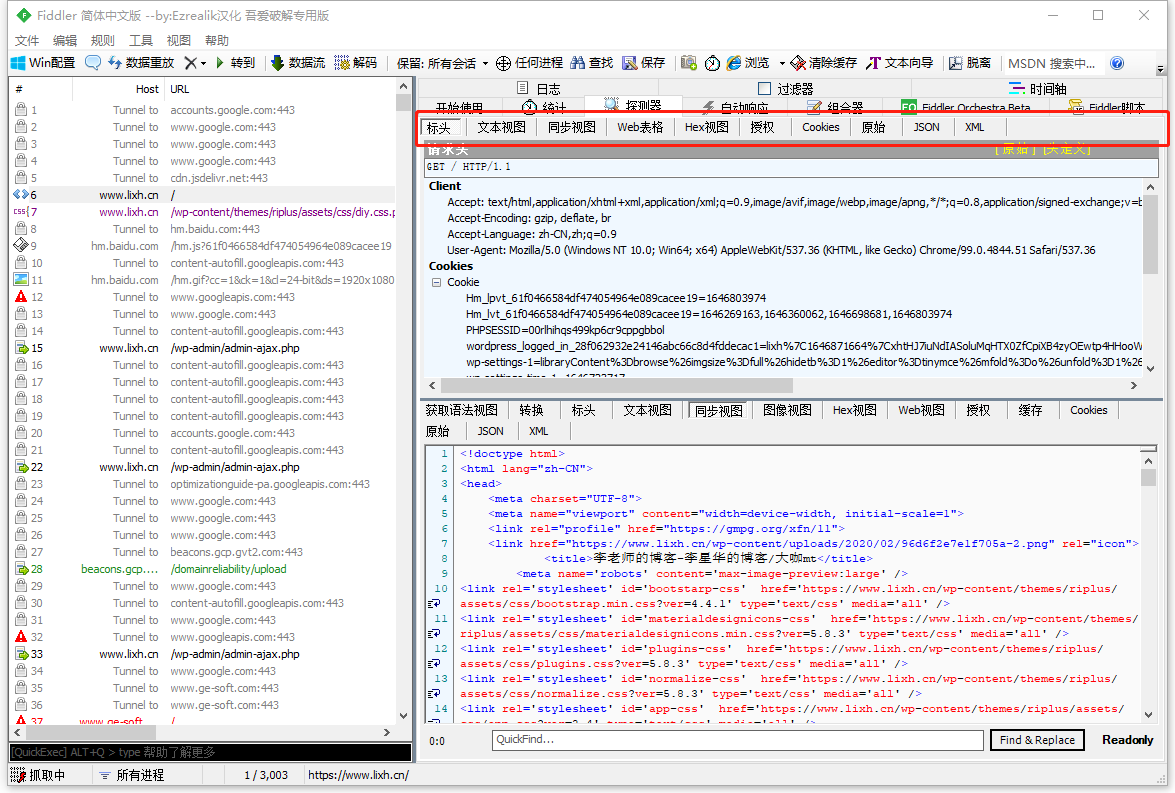Collapse the Cookie tree in the headers view
Screen dimensions: 1175x793
pos(437,281)
